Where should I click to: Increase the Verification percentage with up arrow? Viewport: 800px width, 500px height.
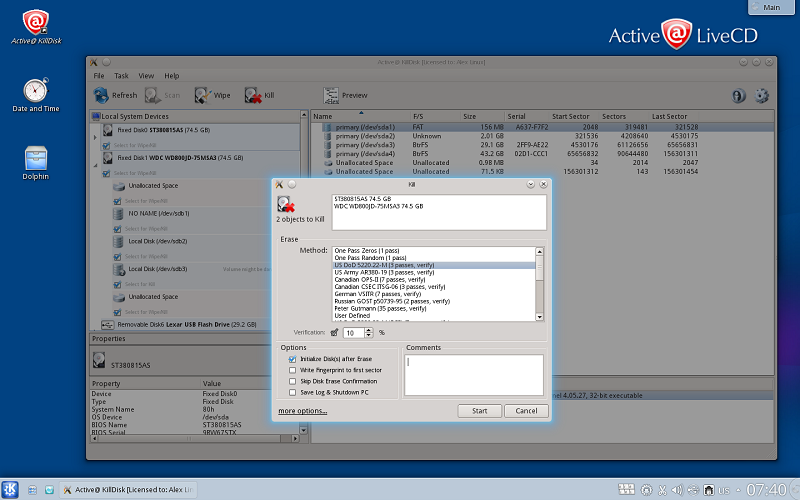click(369, 329)
